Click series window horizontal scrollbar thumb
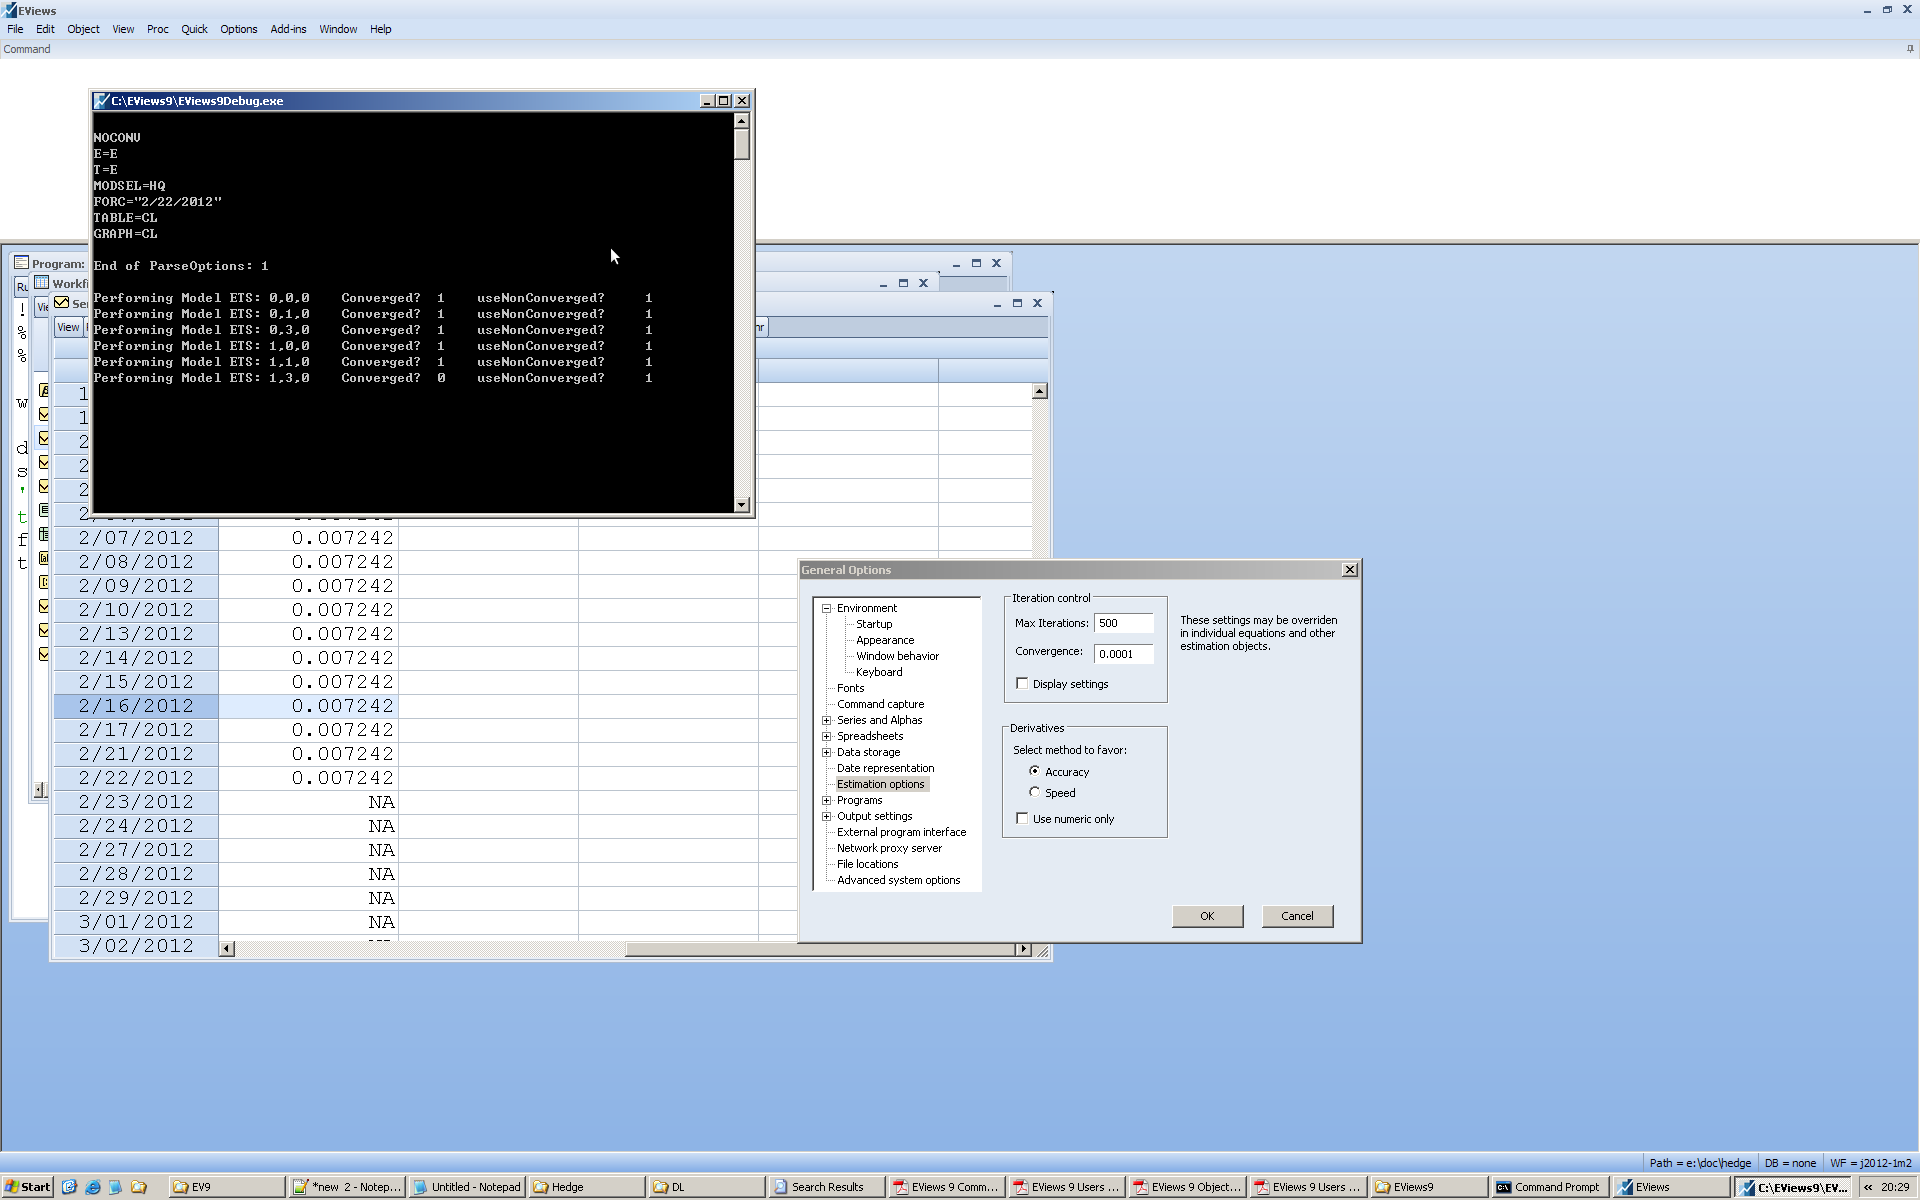Image resolution: width=1920 pixels, height=1200 pixels. (820, 949)
